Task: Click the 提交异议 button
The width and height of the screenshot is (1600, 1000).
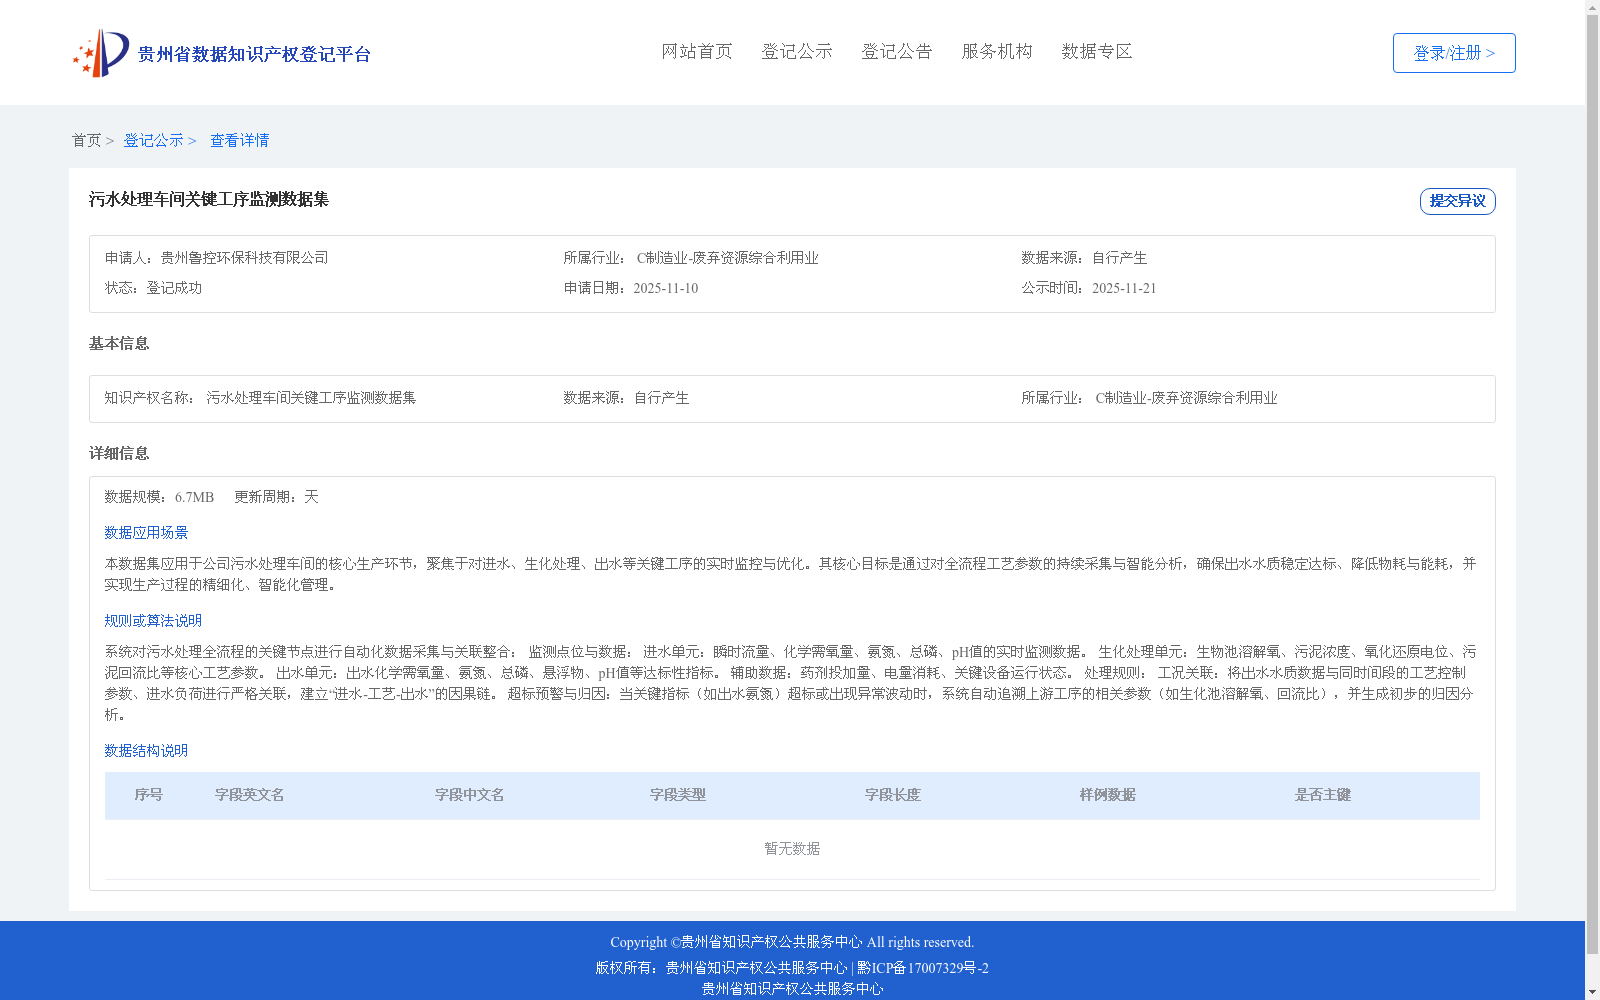Action: pos(1458,201)
